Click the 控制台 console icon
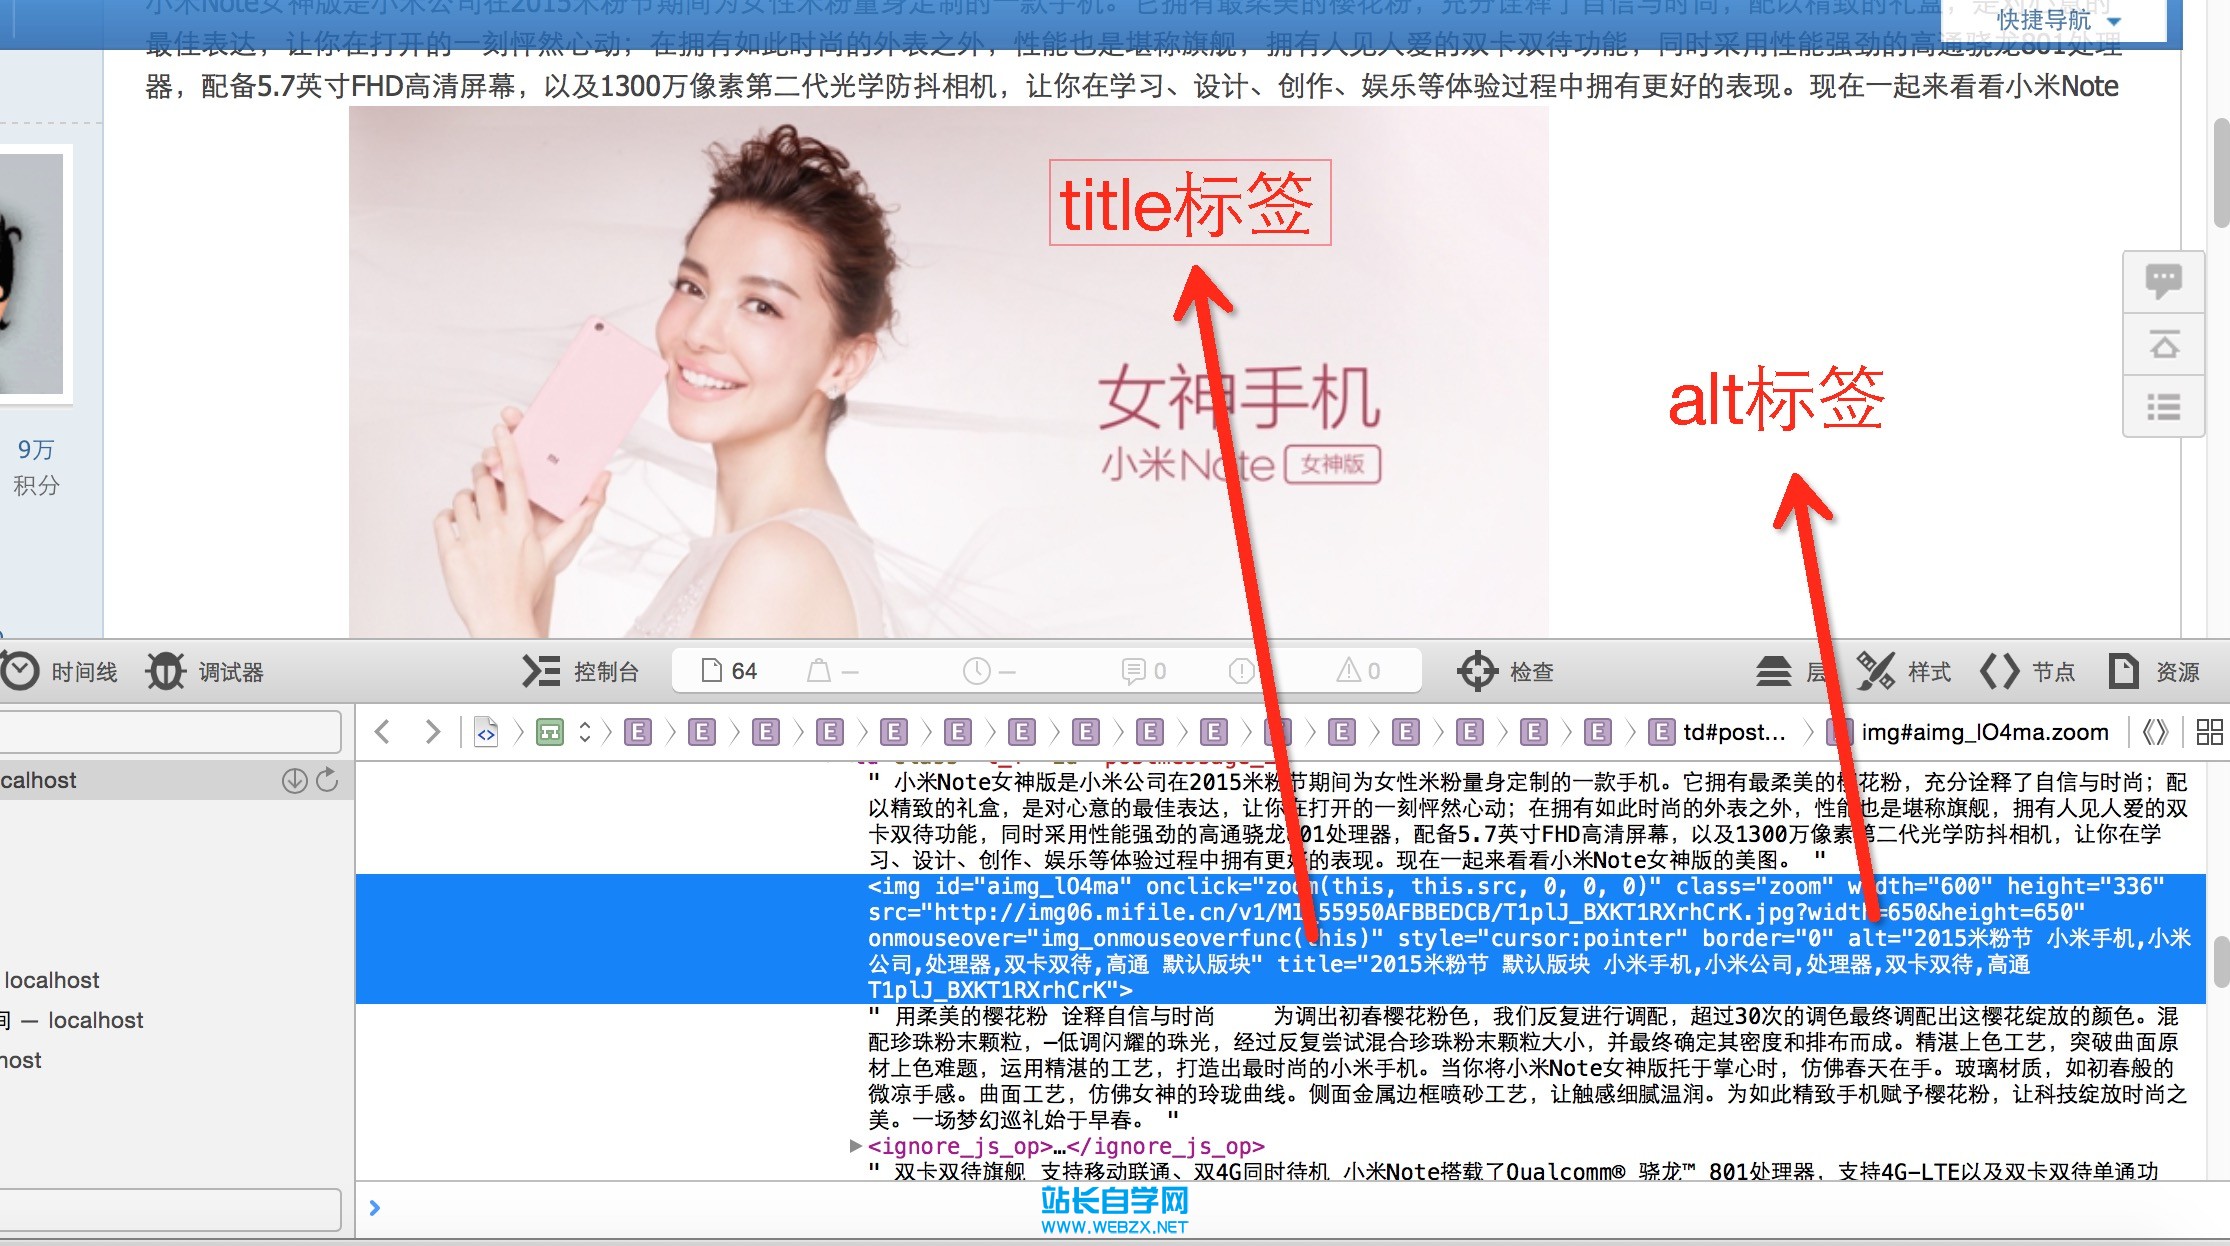2230x1246 pixels. (541, 671)
